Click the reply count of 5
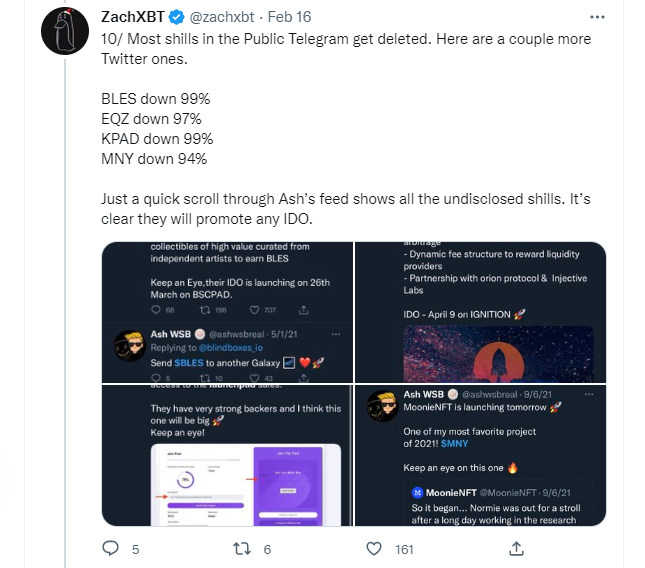Image resolution: width=645 pixels, height=568 pixels. [x=135, y=548]
